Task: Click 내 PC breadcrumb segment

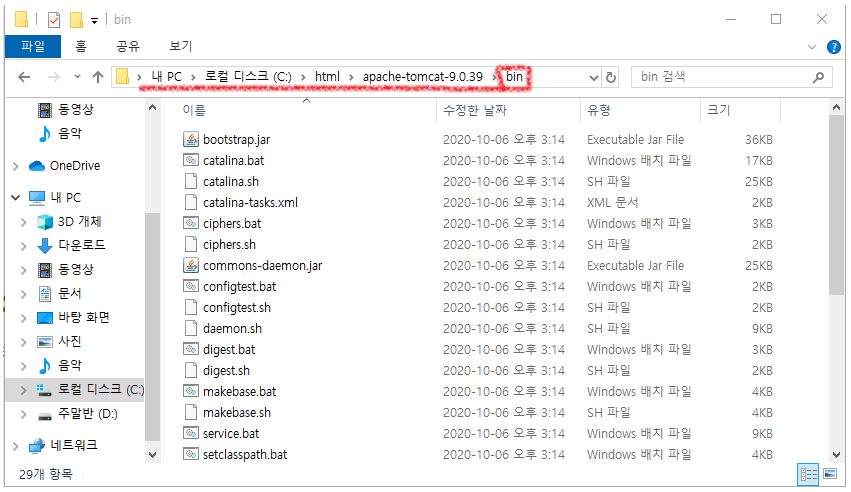Action: tap(167, 77)
